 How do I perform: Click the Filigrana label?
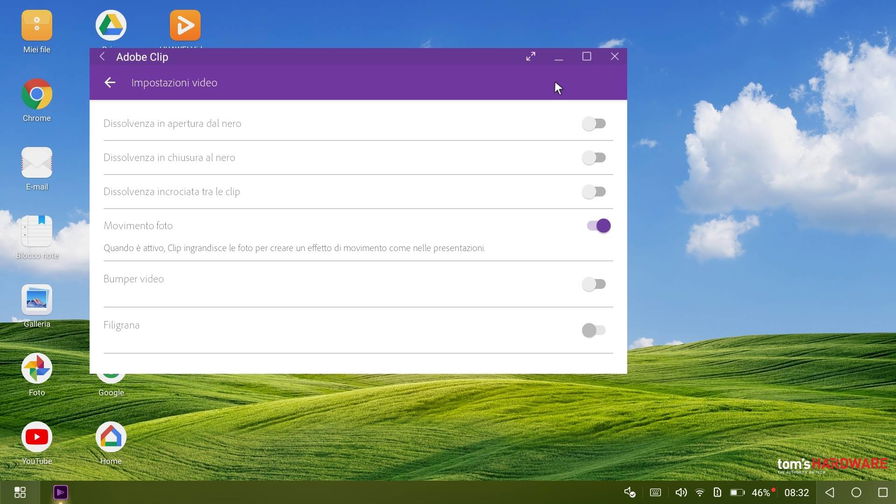coord(121,325)
